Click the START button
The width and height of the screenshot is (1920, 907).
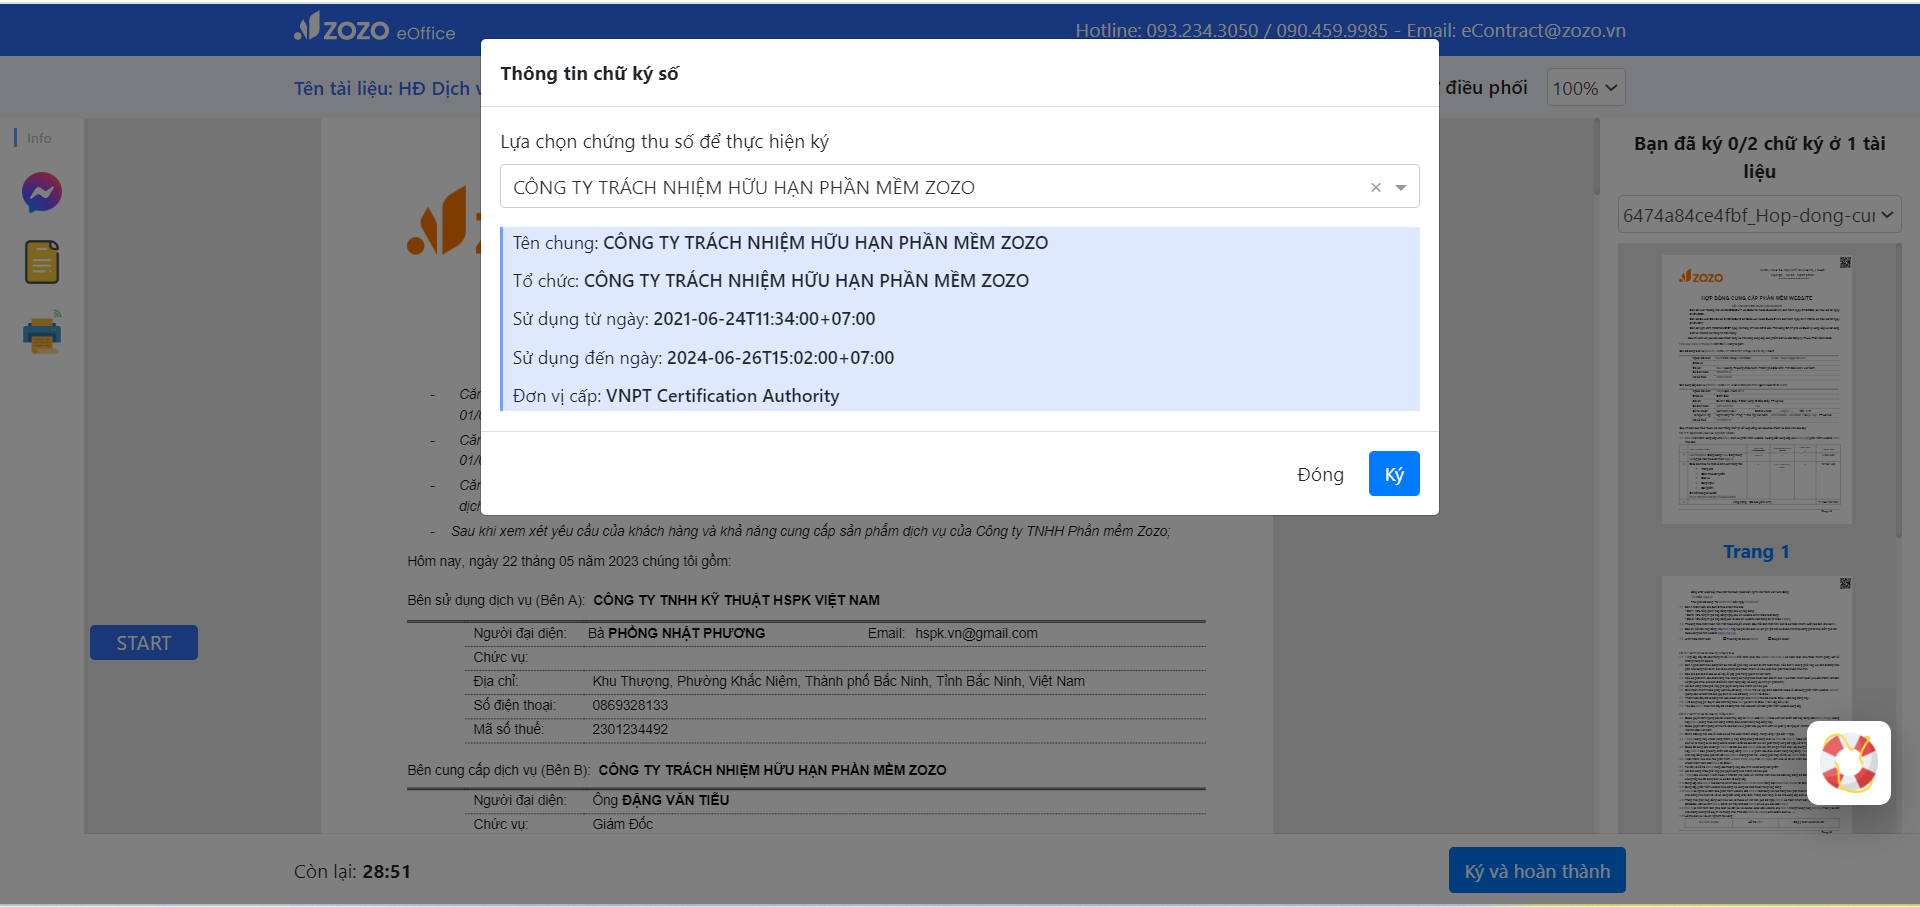pos(144,643)
